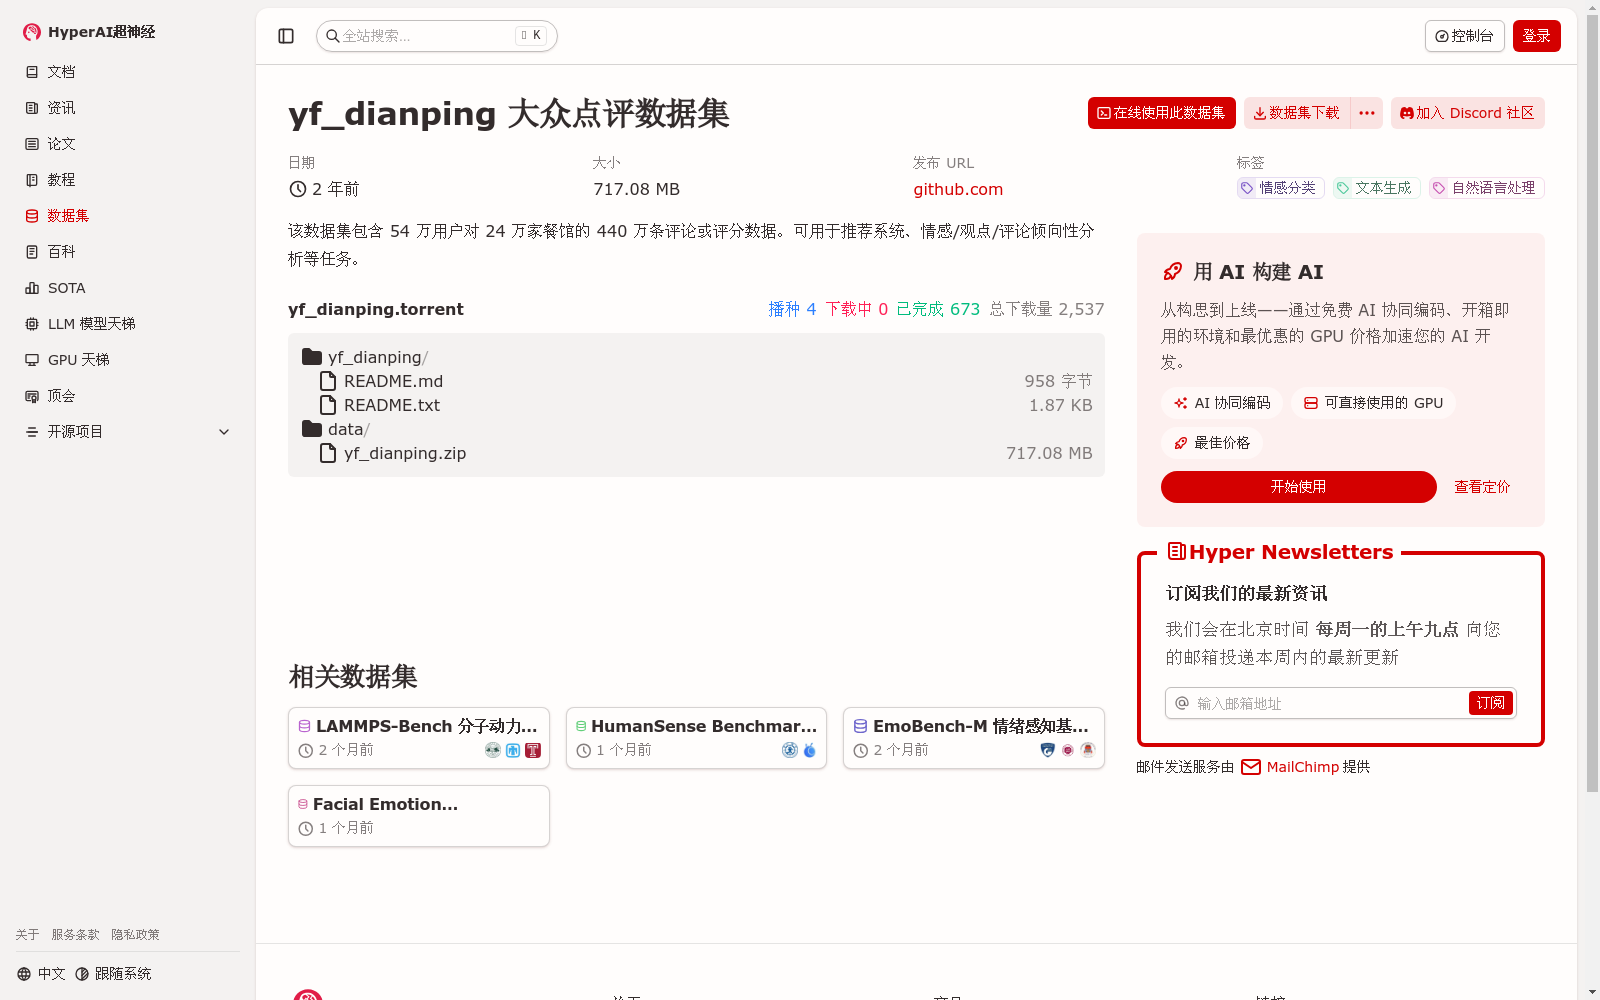Open the 控制台 console button

click(x=1465, y=36)
